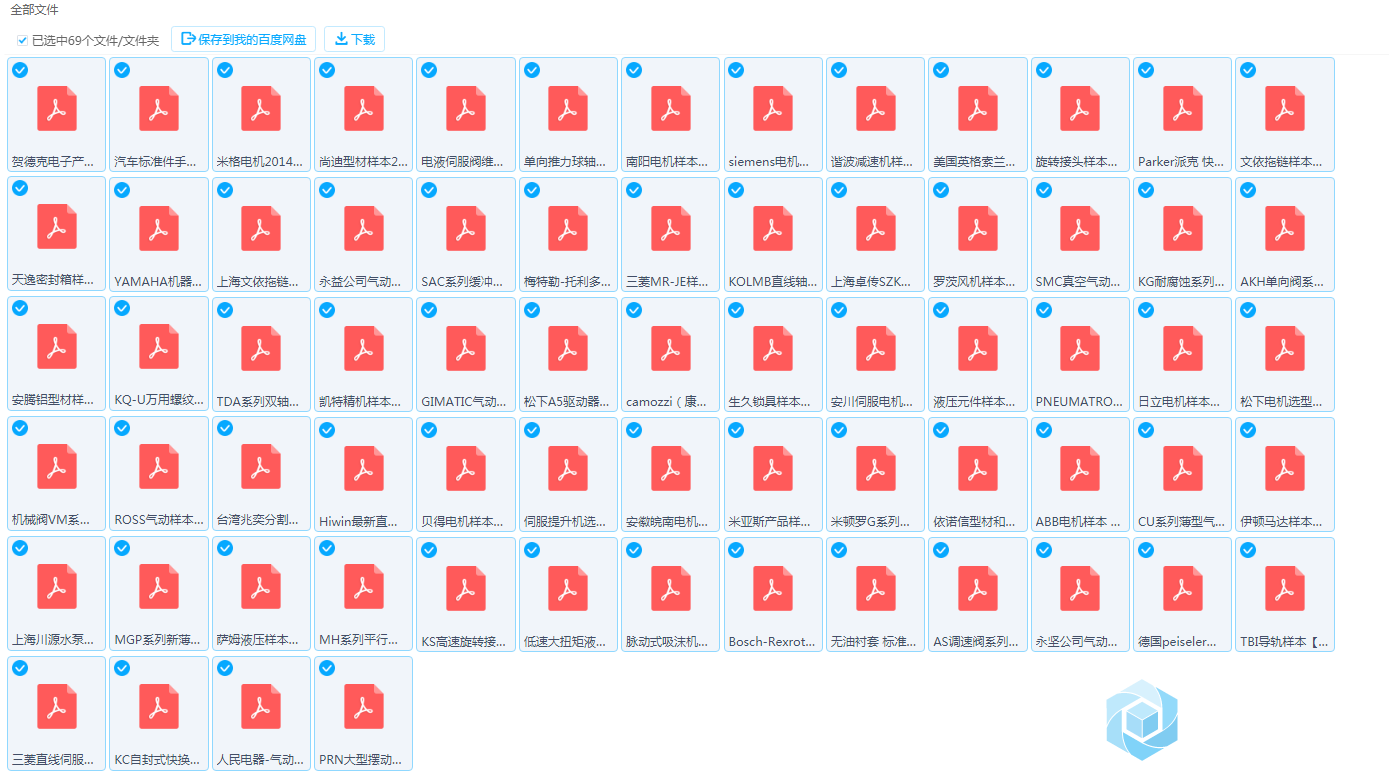
Task: Open the KG耐腐蚀系列 PDF icon
Action: pos(1182,228)
